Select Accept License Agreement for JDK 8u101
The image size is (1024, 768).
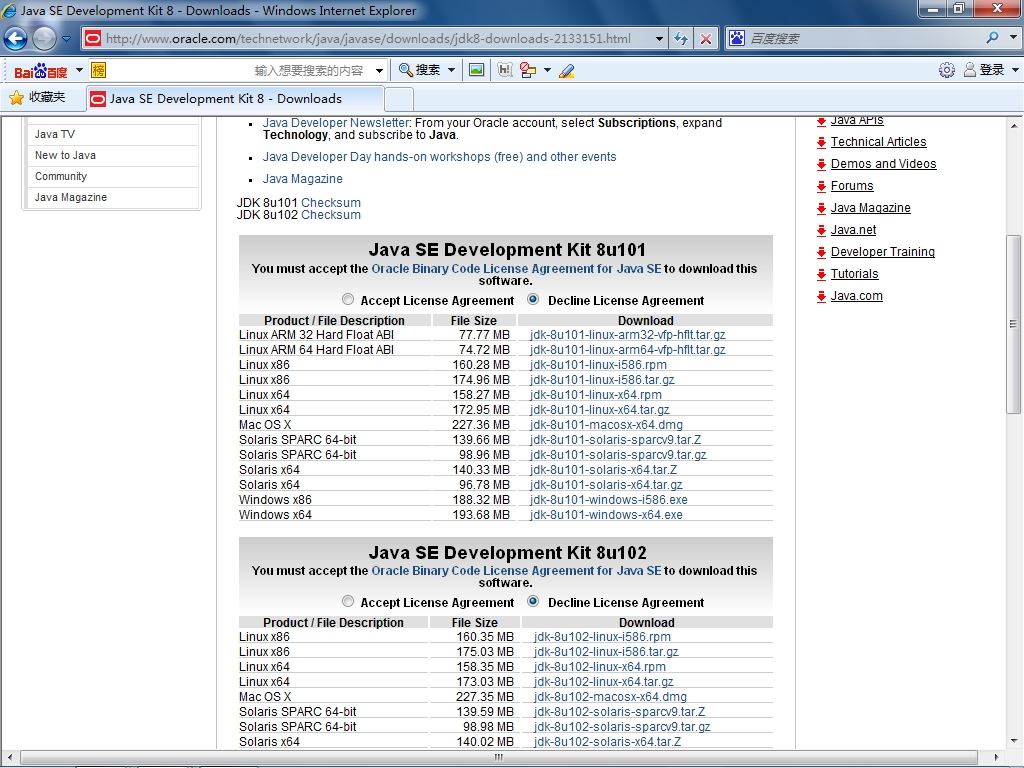pos(347,299)
